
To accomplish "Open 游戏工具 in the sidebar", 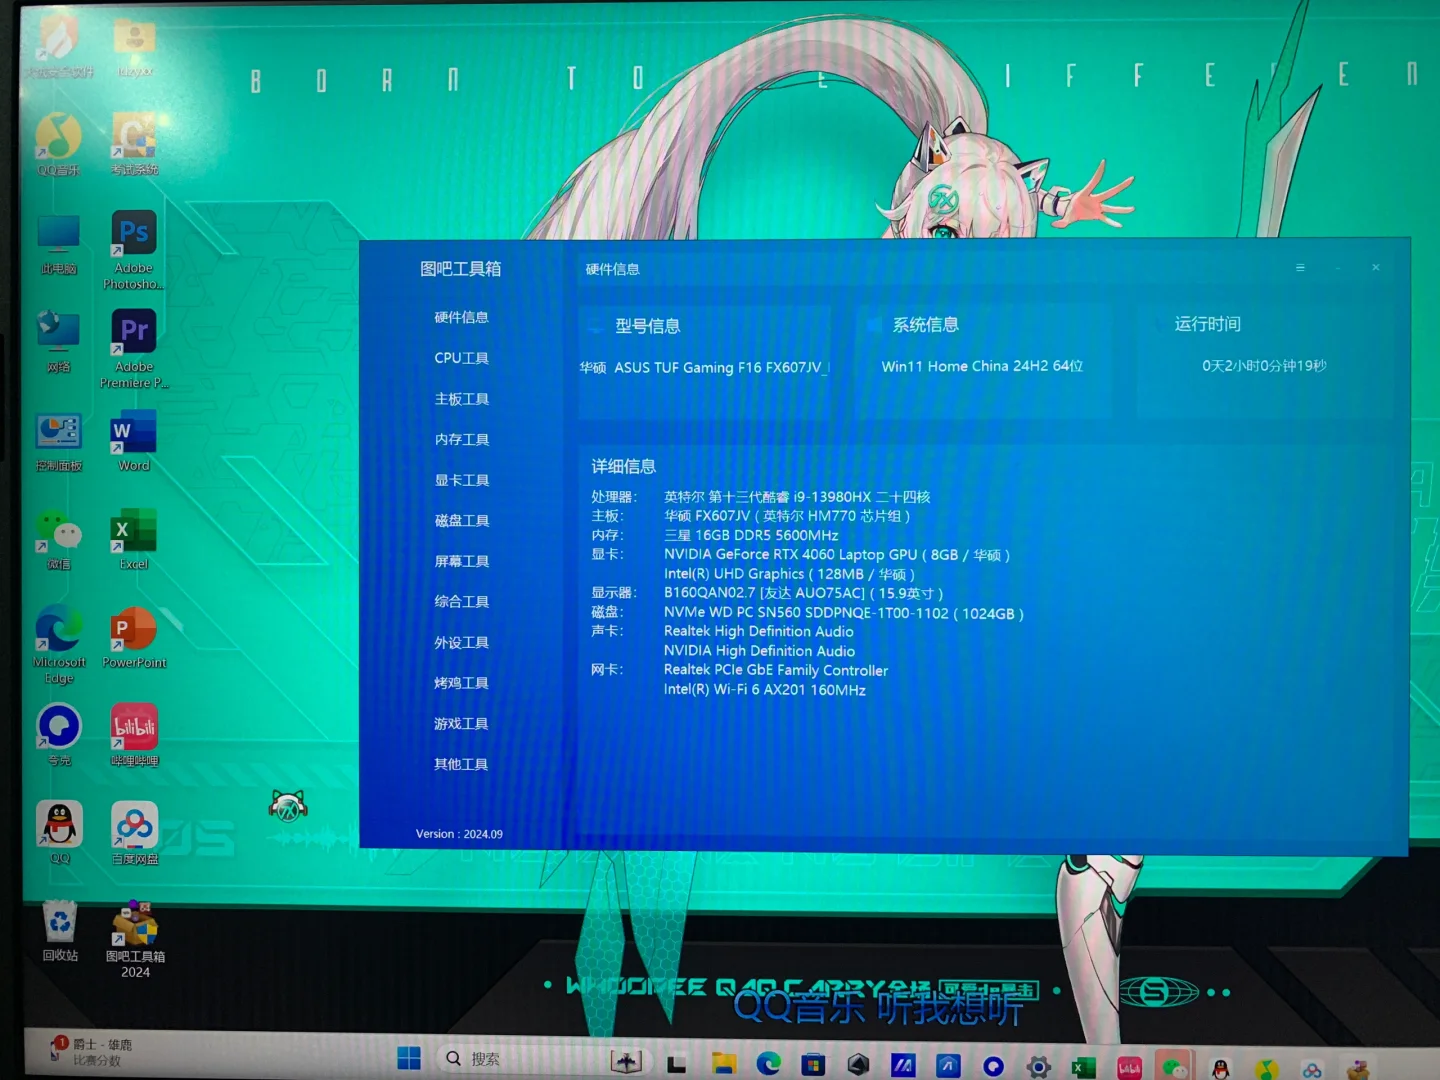I will (x=461, y=723).
